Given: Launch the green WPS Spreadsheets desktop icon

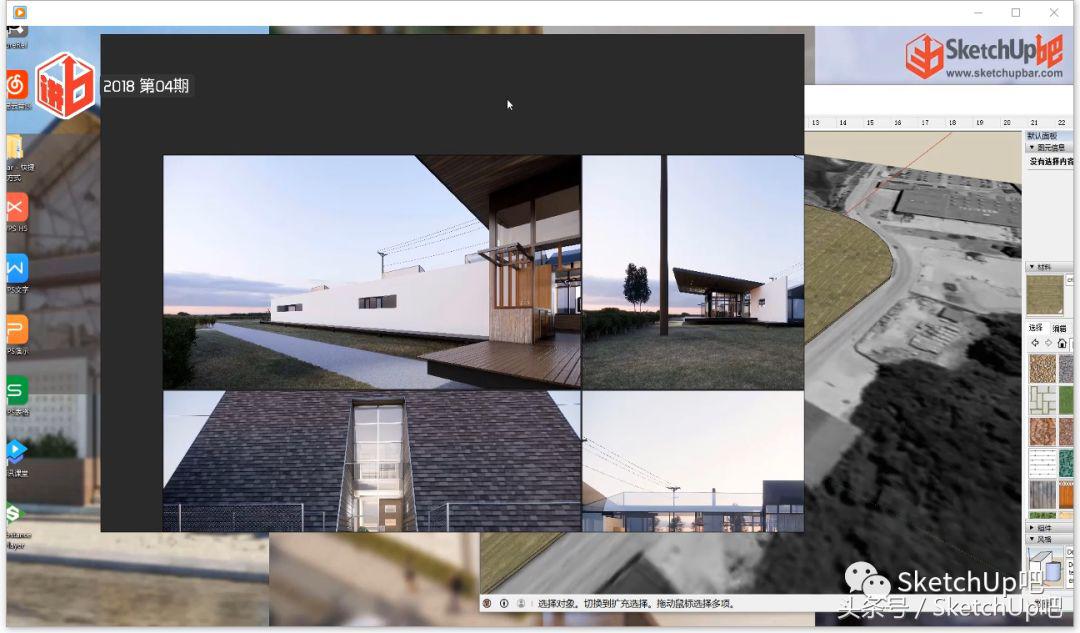Looking at the screenshot, I should [17, 391].
